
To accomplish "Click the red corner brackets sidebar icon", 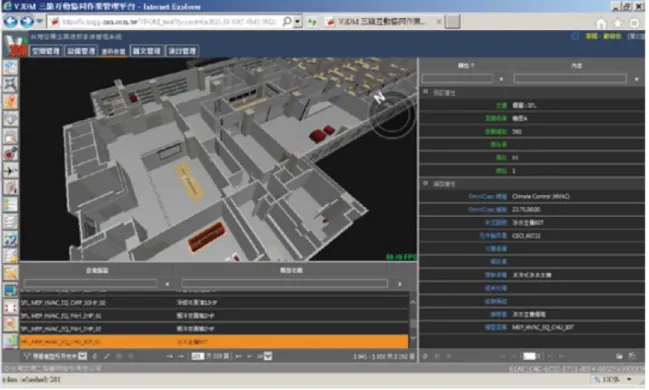I will tap(10, 308).
